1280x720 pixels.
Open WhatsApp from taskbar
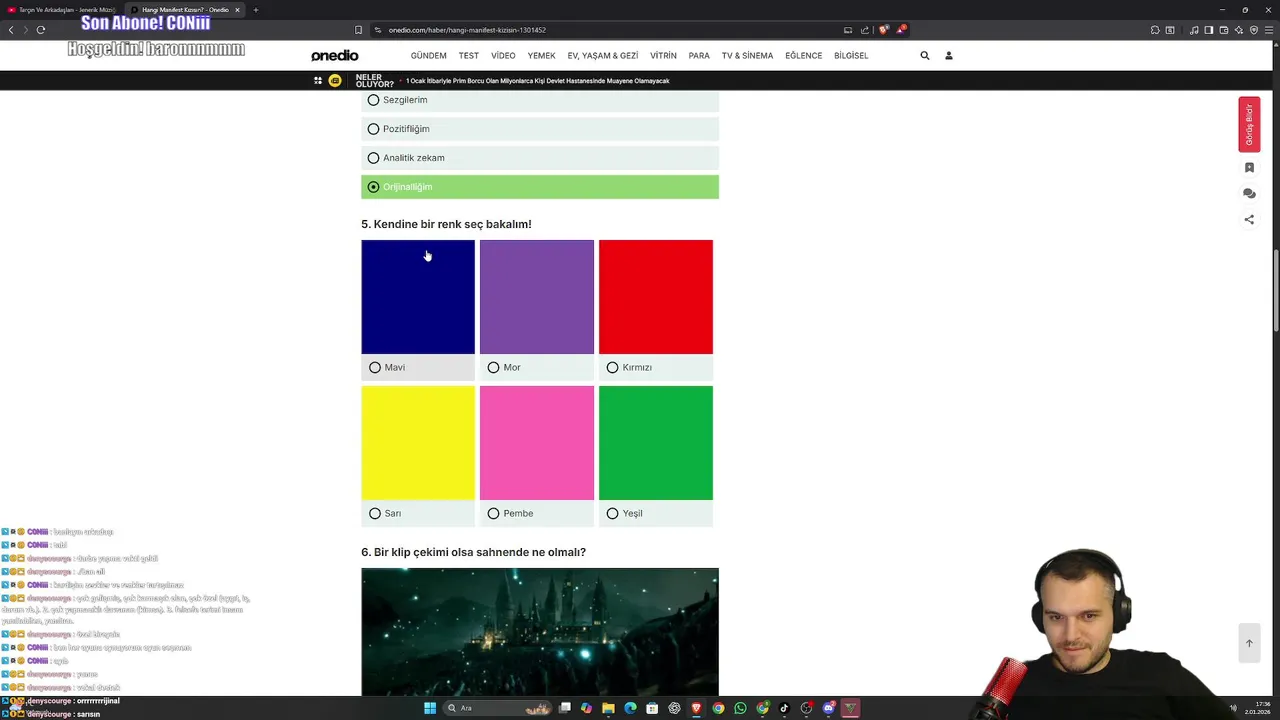tap(740, 708)
